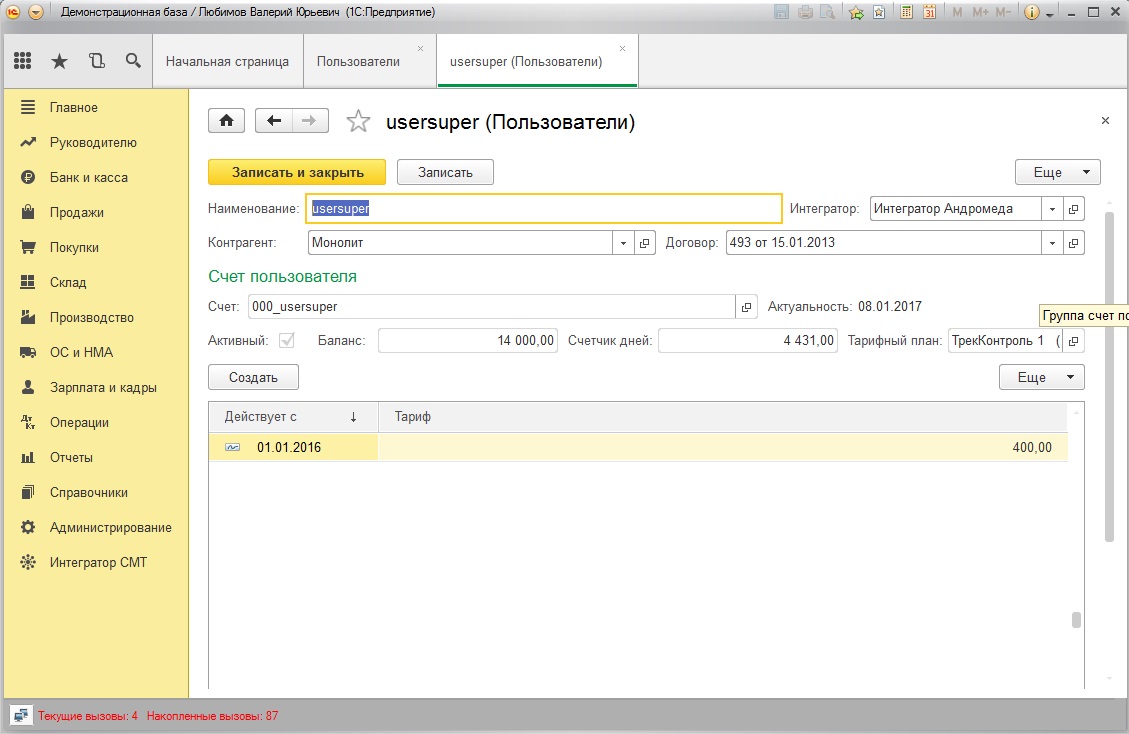Expand the Контрагент dropdown list
The width and height of the screenshot is (1129, 734).
[x=624, y=243]
